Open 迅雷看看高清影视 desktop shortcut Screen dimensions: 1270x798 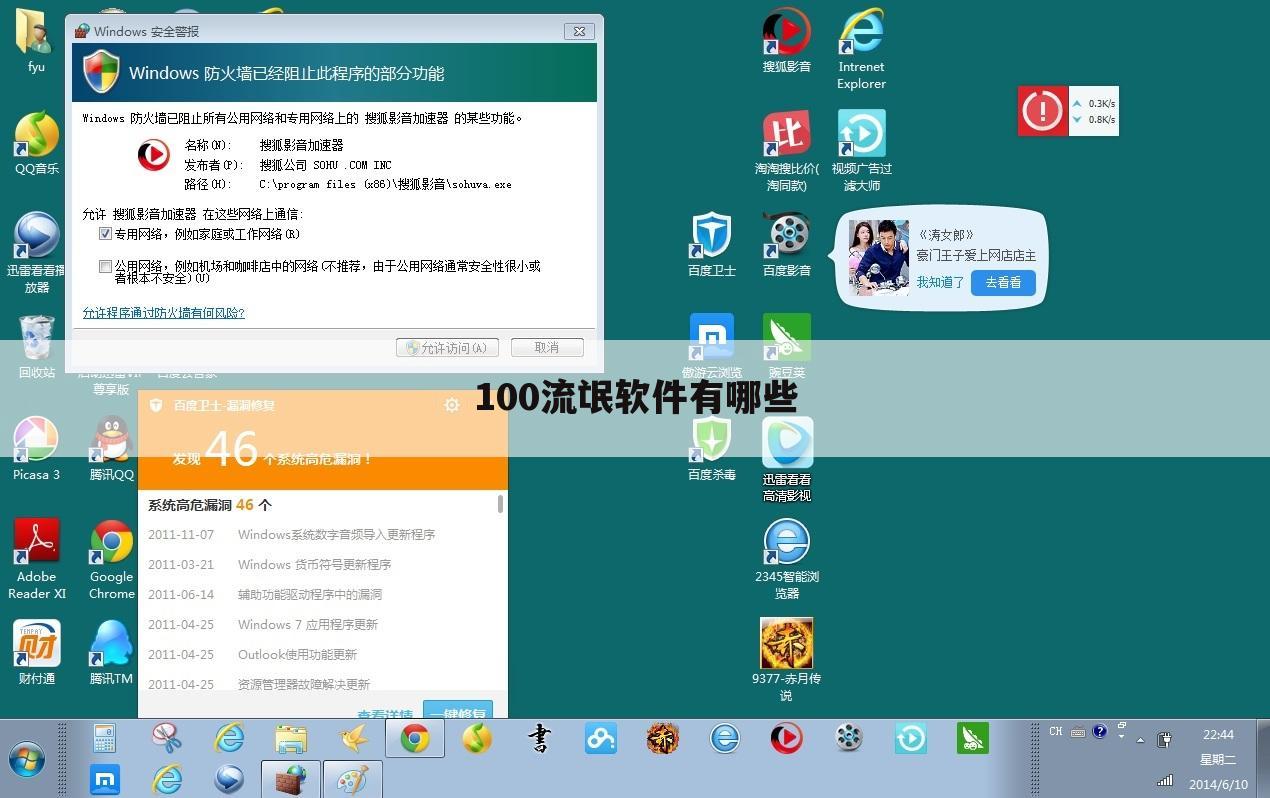click(786, 458)
